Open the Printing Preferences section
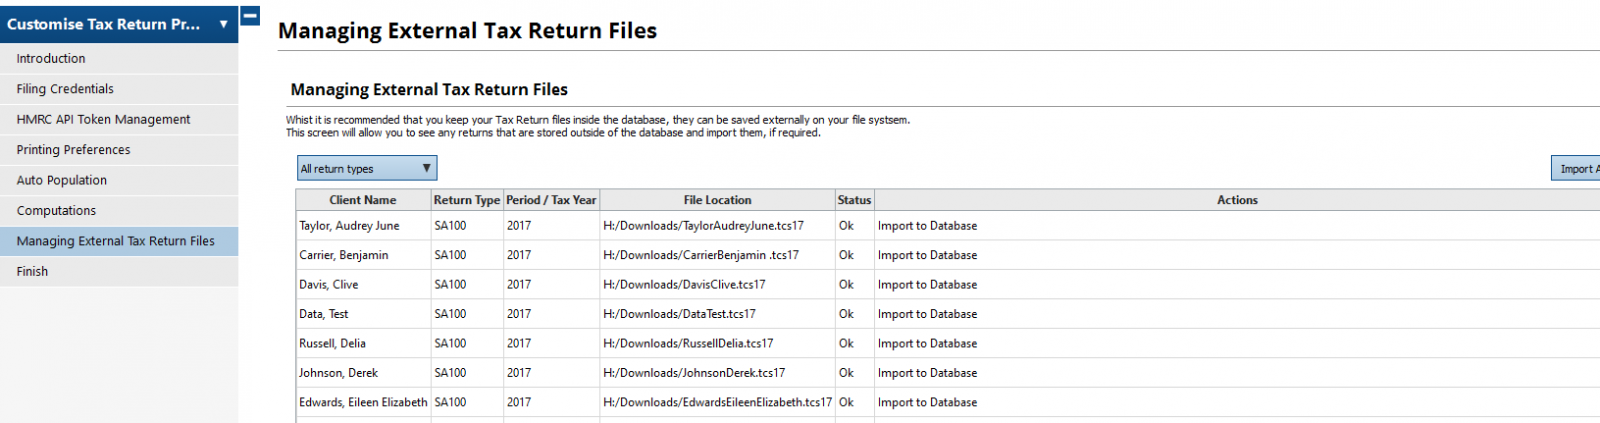 [x=73, y=150]
